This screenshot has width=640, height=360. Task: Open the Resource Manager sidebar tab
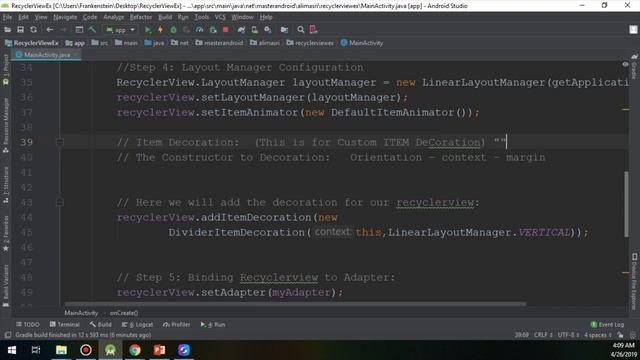6,125
